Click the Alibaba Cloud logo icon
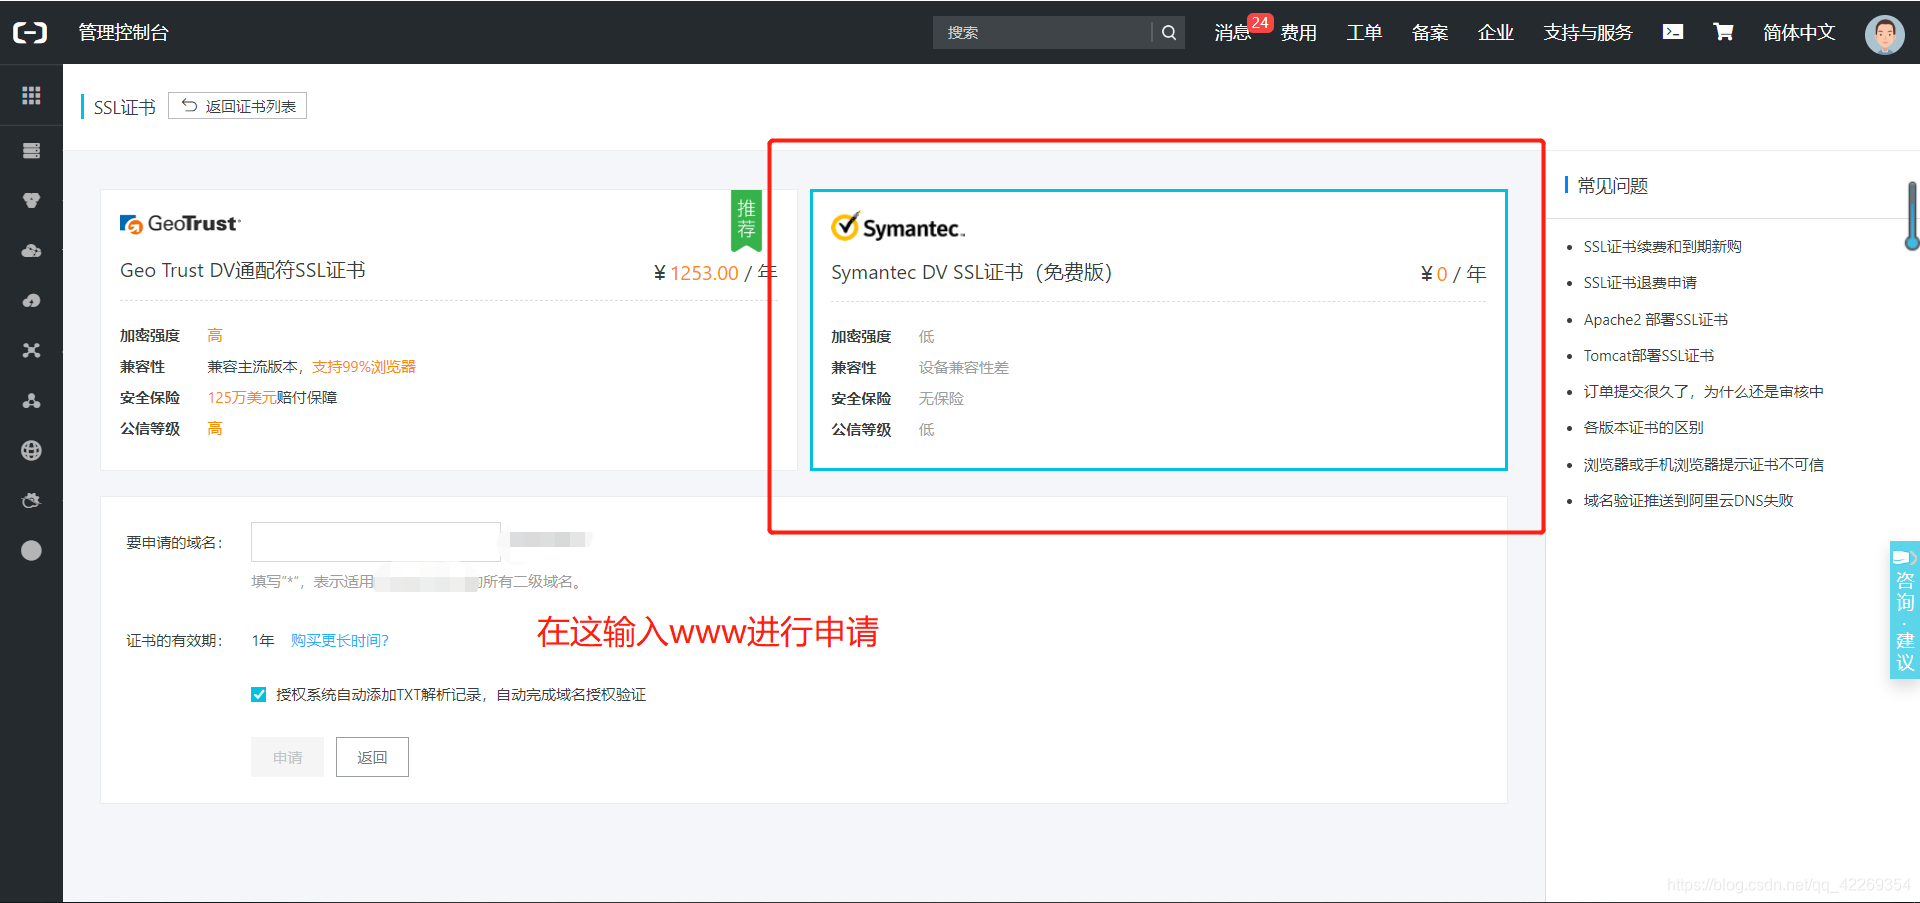The height and width of the screenshot is (903, 1920). 30,32
